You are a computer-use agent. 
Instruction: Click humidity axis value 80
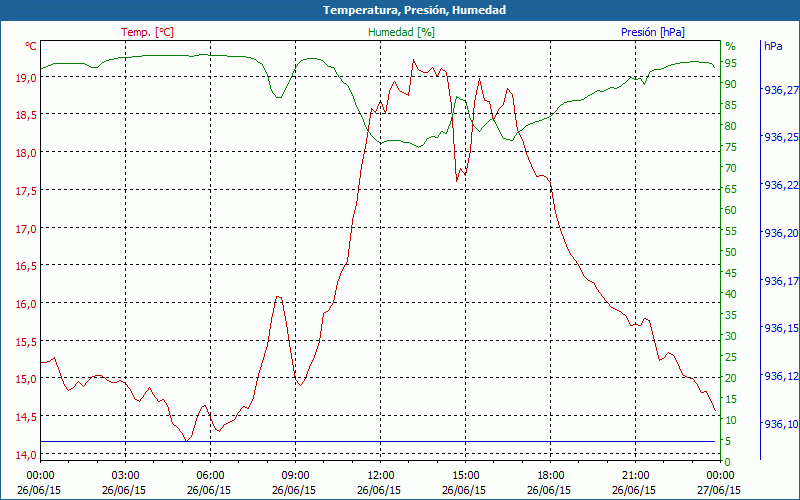(x=731, y=126)
